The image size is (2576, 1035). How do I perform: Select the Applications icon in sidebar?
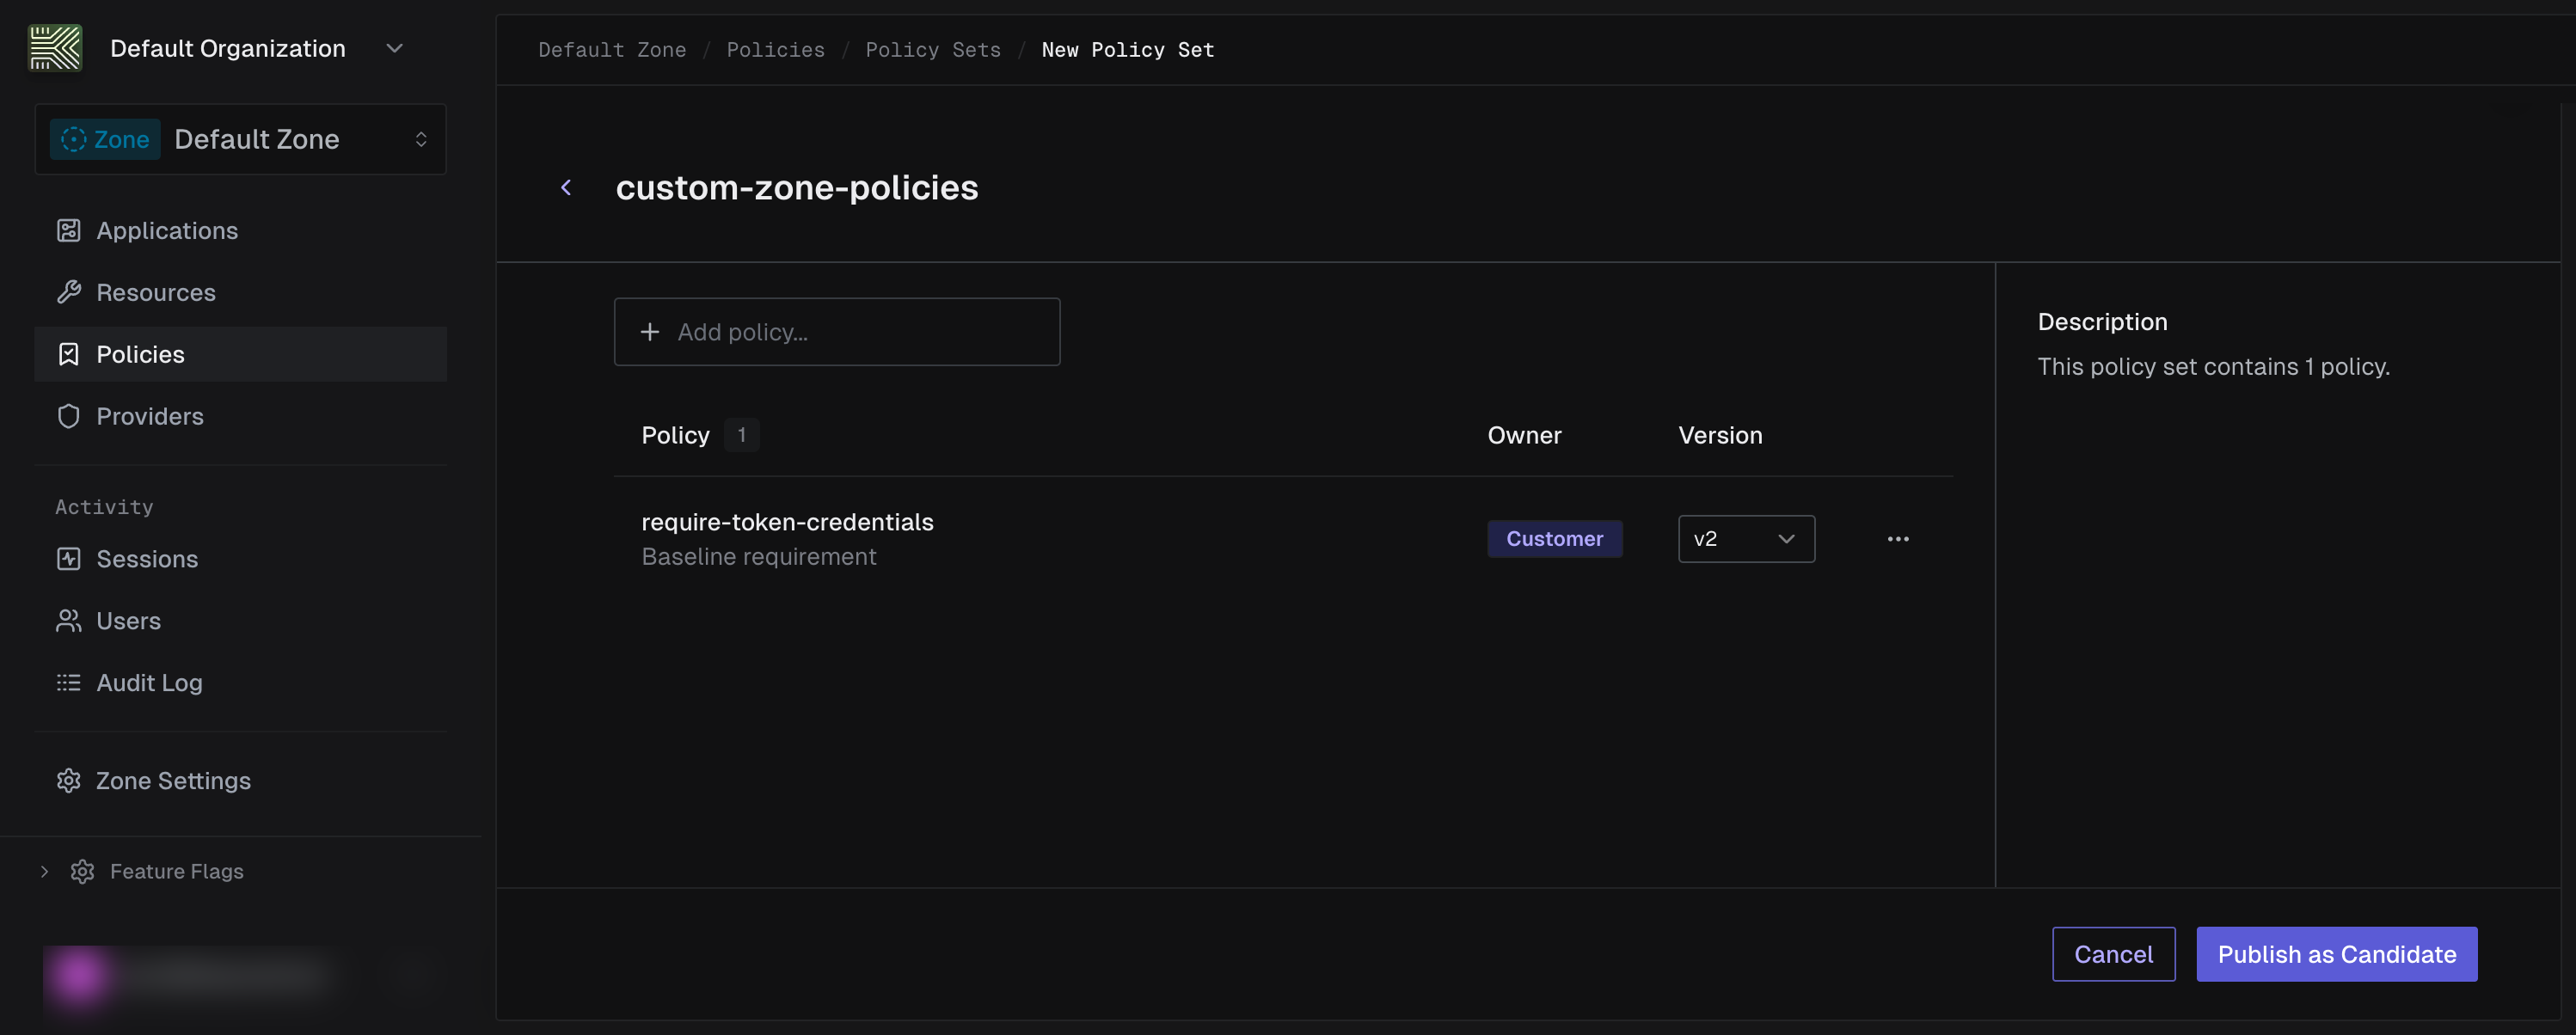click(x=68, y=230)
